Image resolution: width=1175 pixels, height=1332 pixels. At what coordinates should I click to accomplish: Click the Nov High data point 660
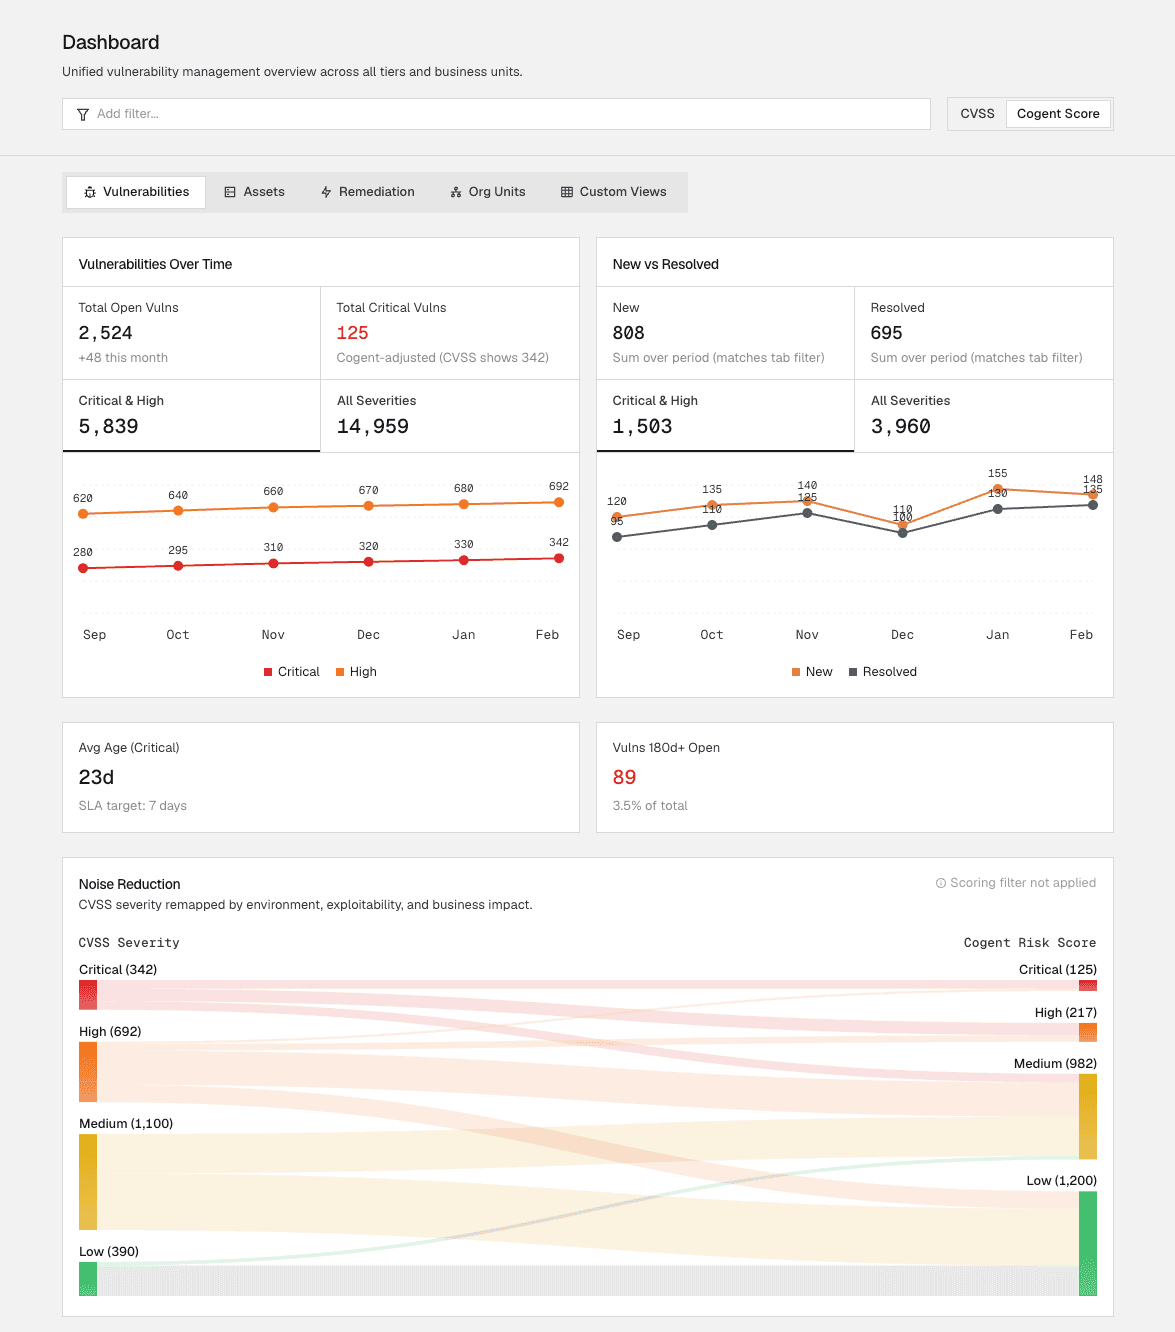tap(273, 508)
